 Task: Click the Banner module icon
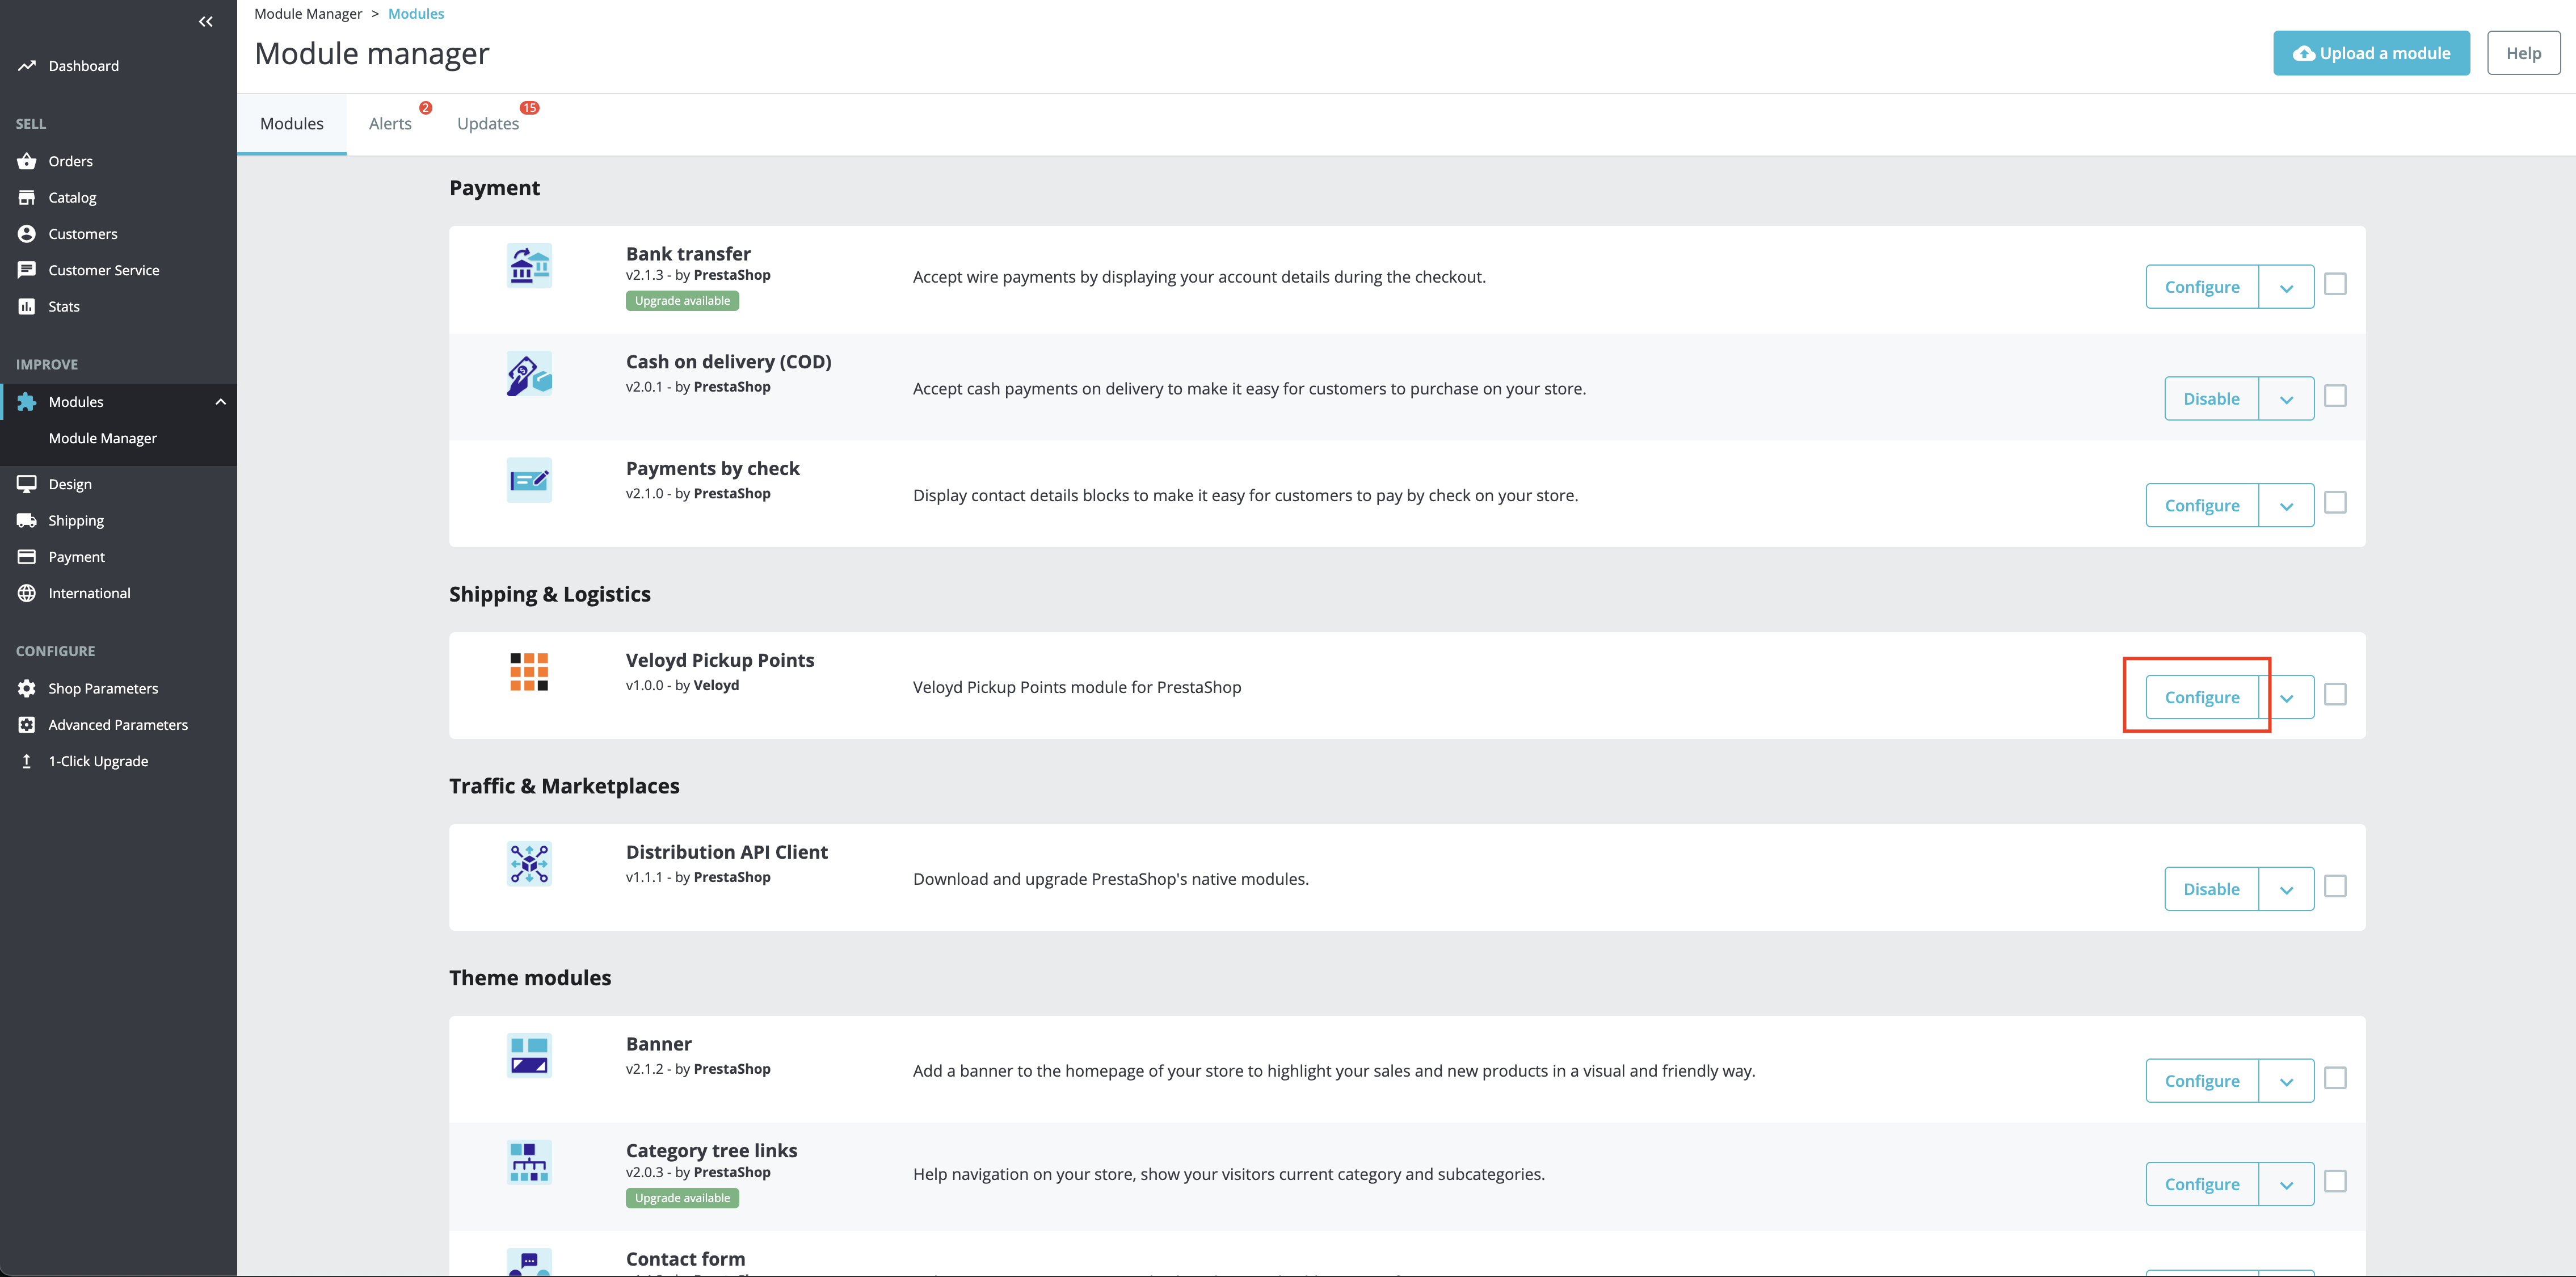[529, 1056]
